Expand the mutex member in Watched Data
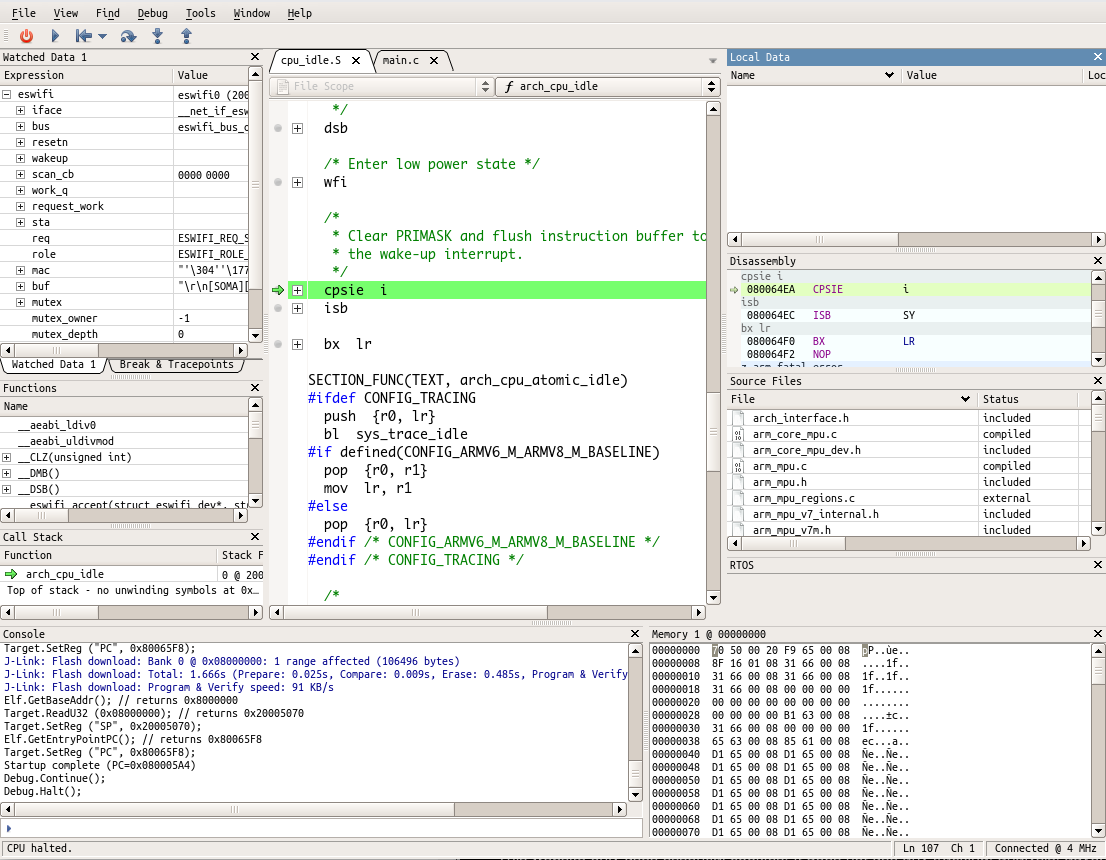The image size is (1106, 860). 20,302
